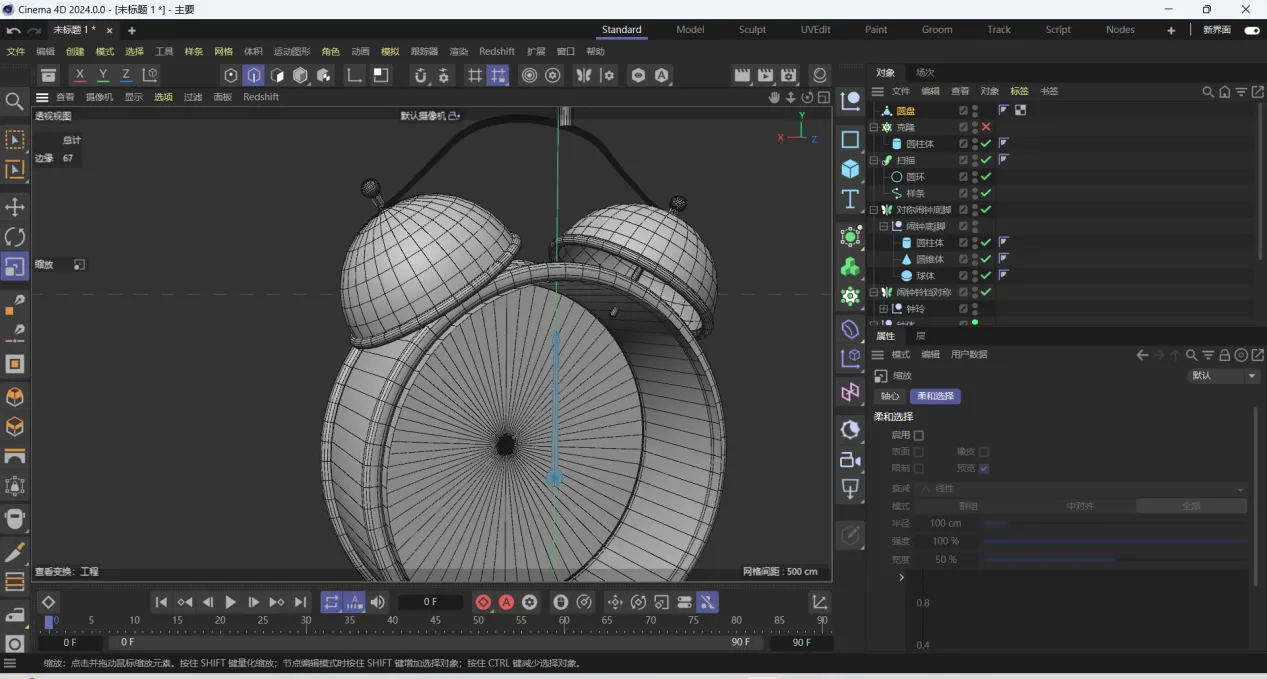
Task: Toggle the X axis lock icon
Action: coord(80,75)
